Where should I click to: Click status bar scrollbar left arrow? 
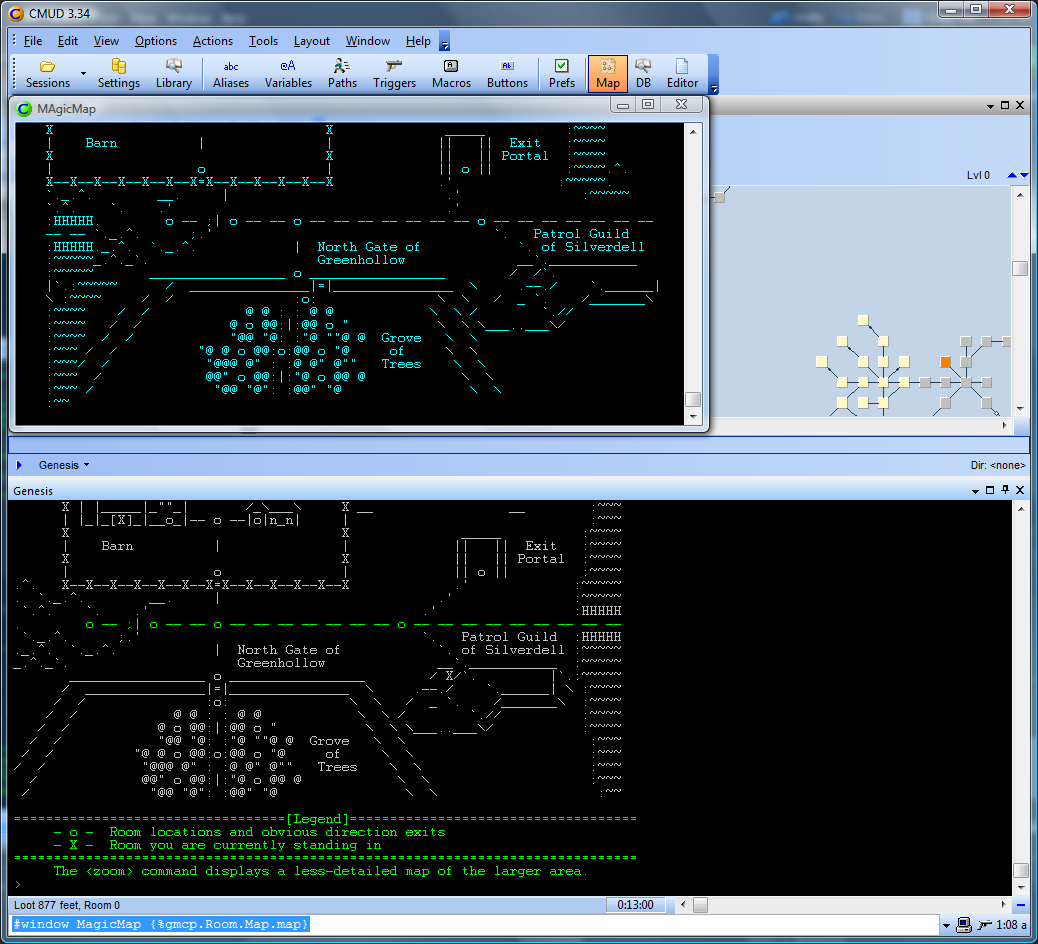(683, 904)
